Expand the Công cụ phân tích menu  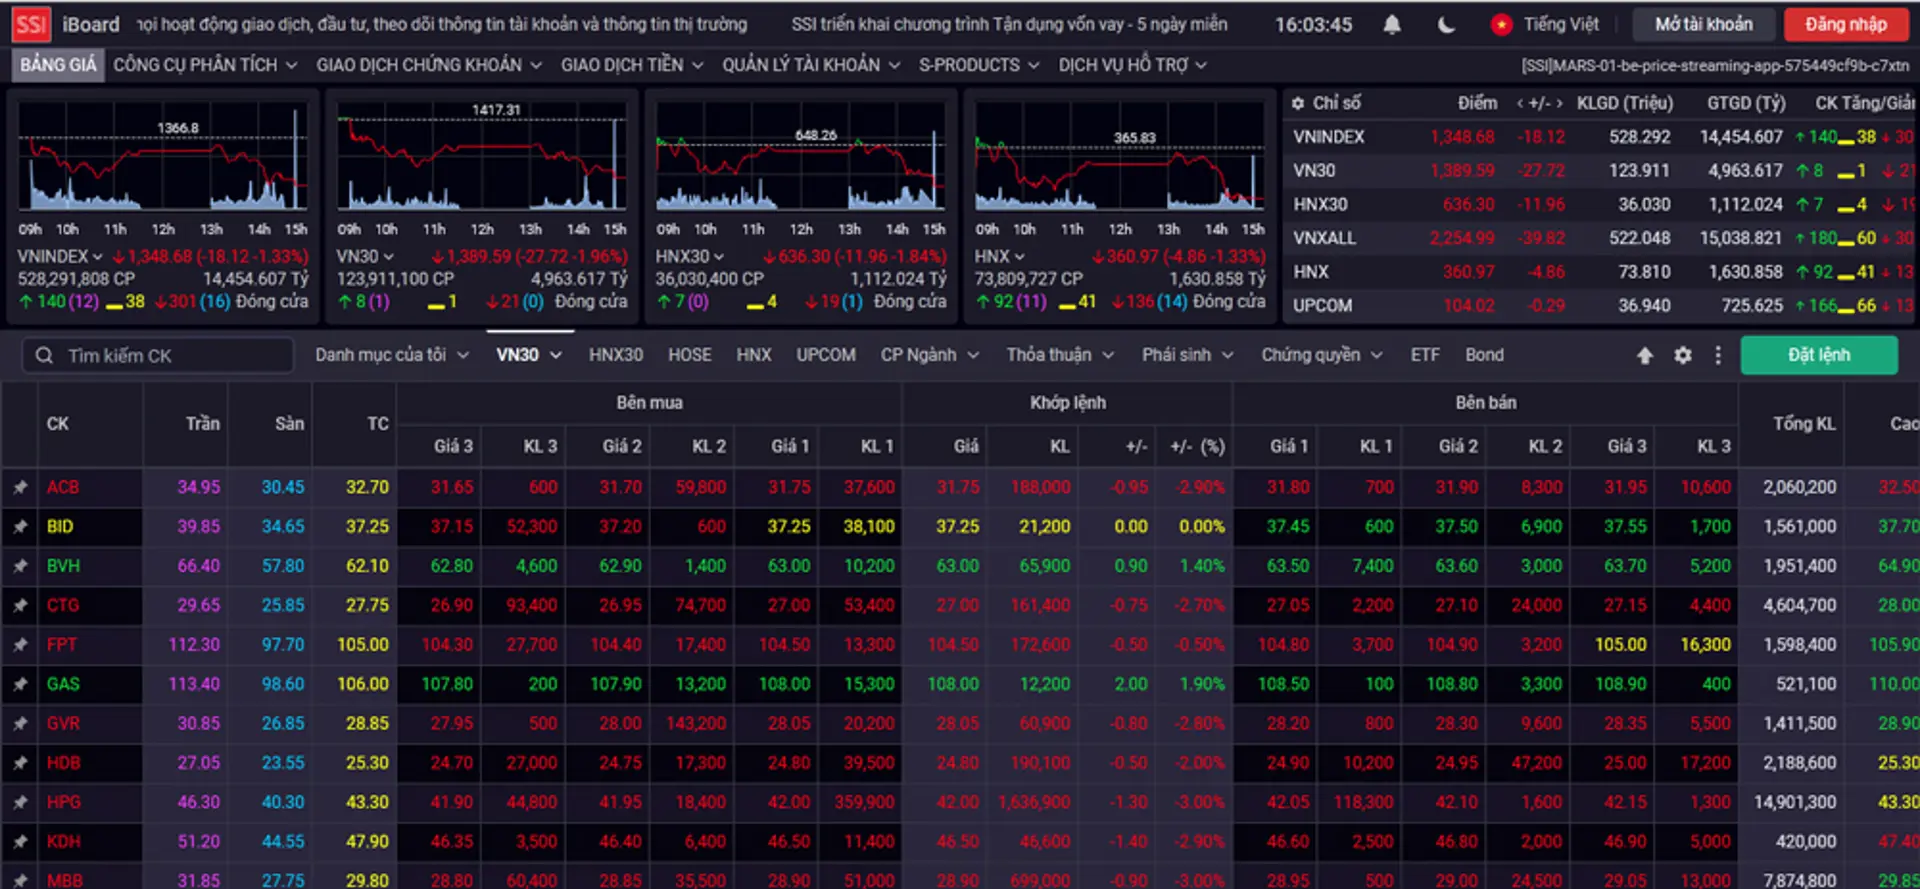tap(205, 65)
